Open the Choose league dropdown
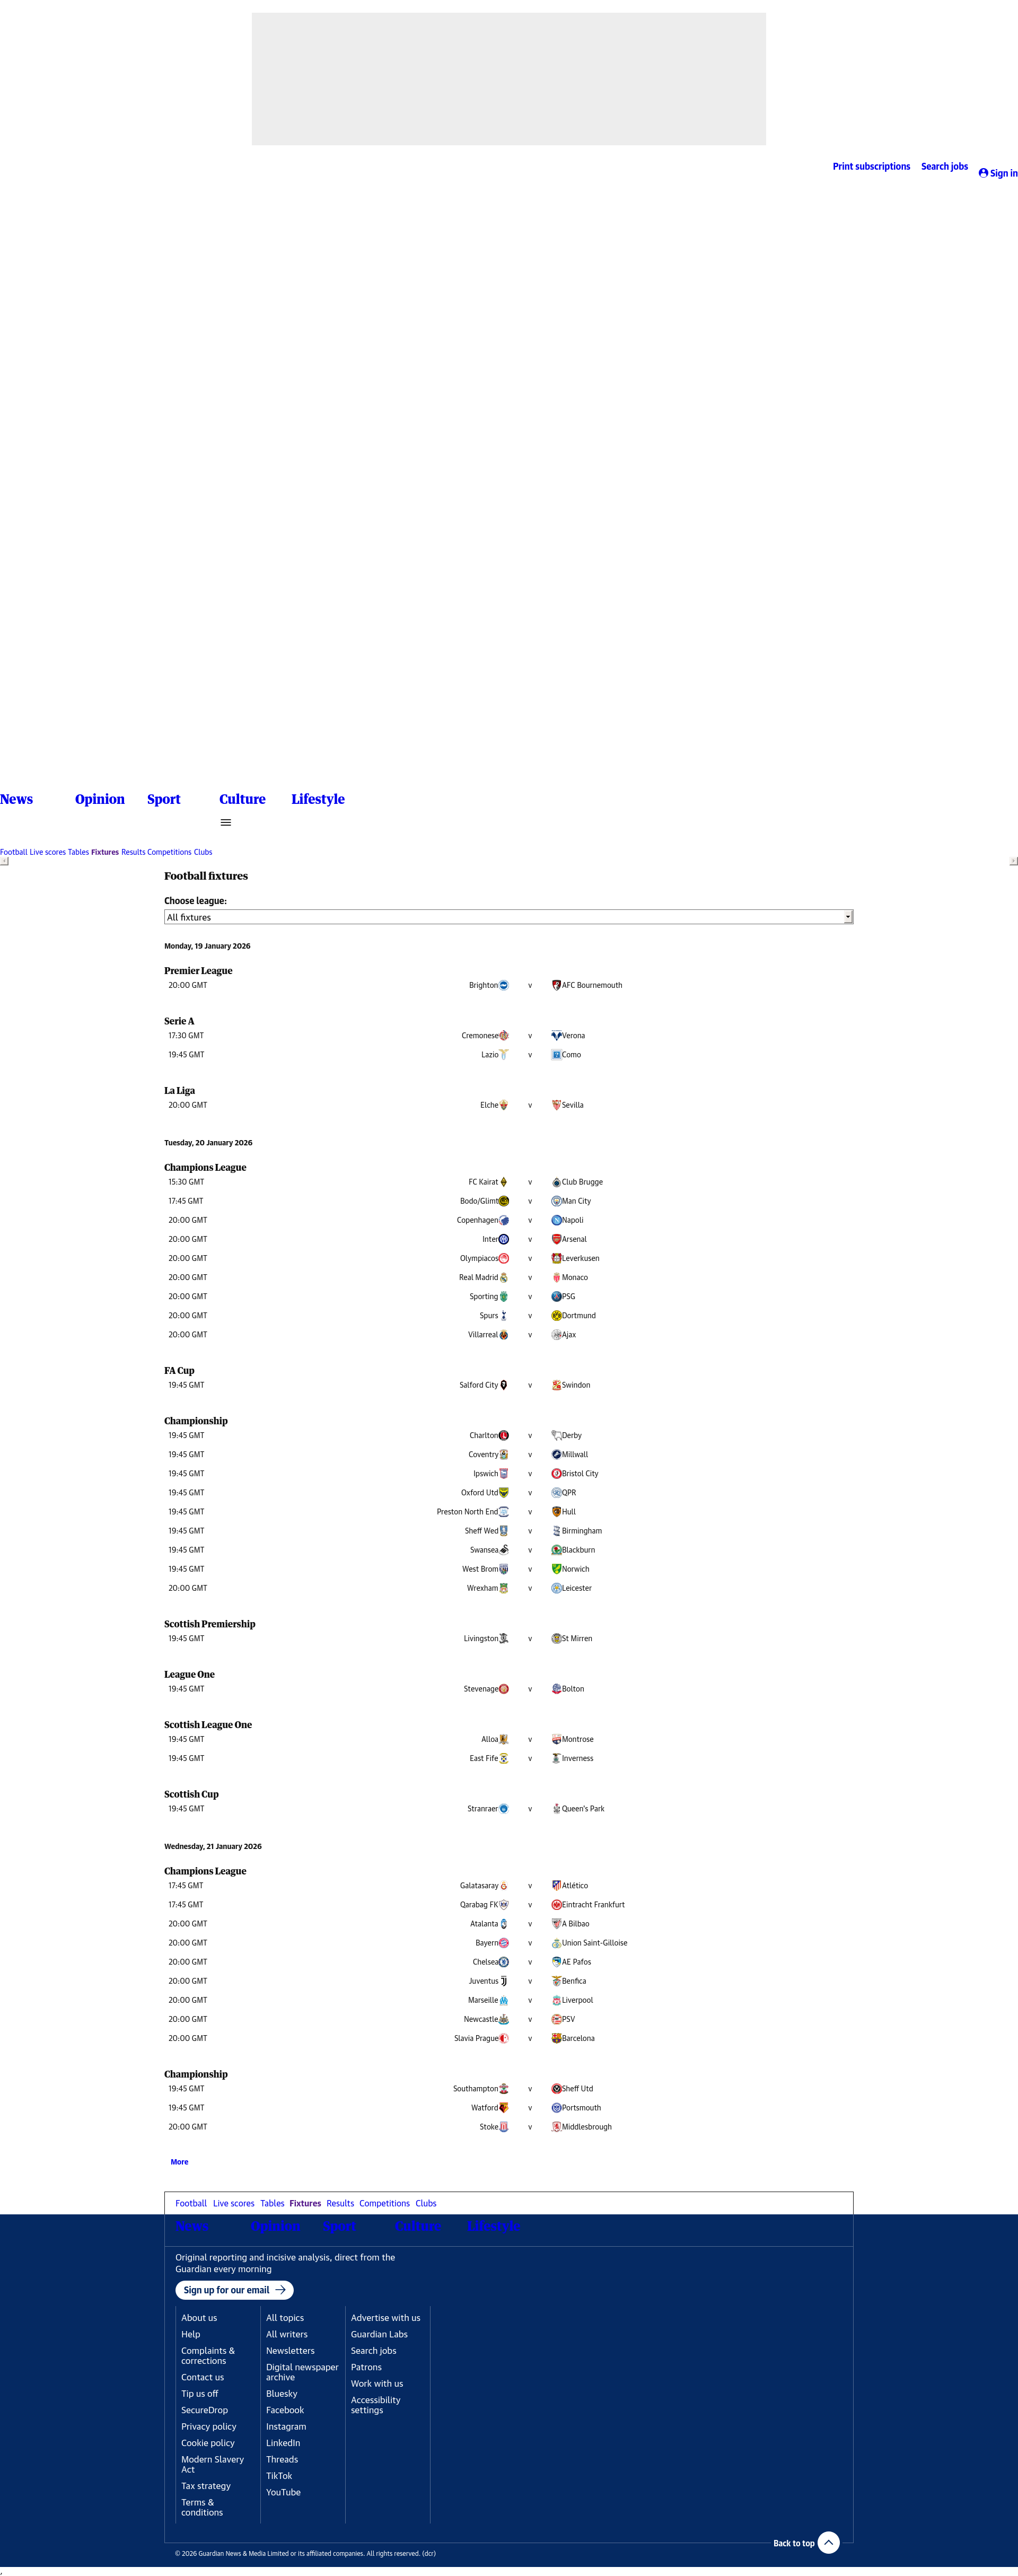The width and height of the screenshot is (1018, 2576). (508, 917)
